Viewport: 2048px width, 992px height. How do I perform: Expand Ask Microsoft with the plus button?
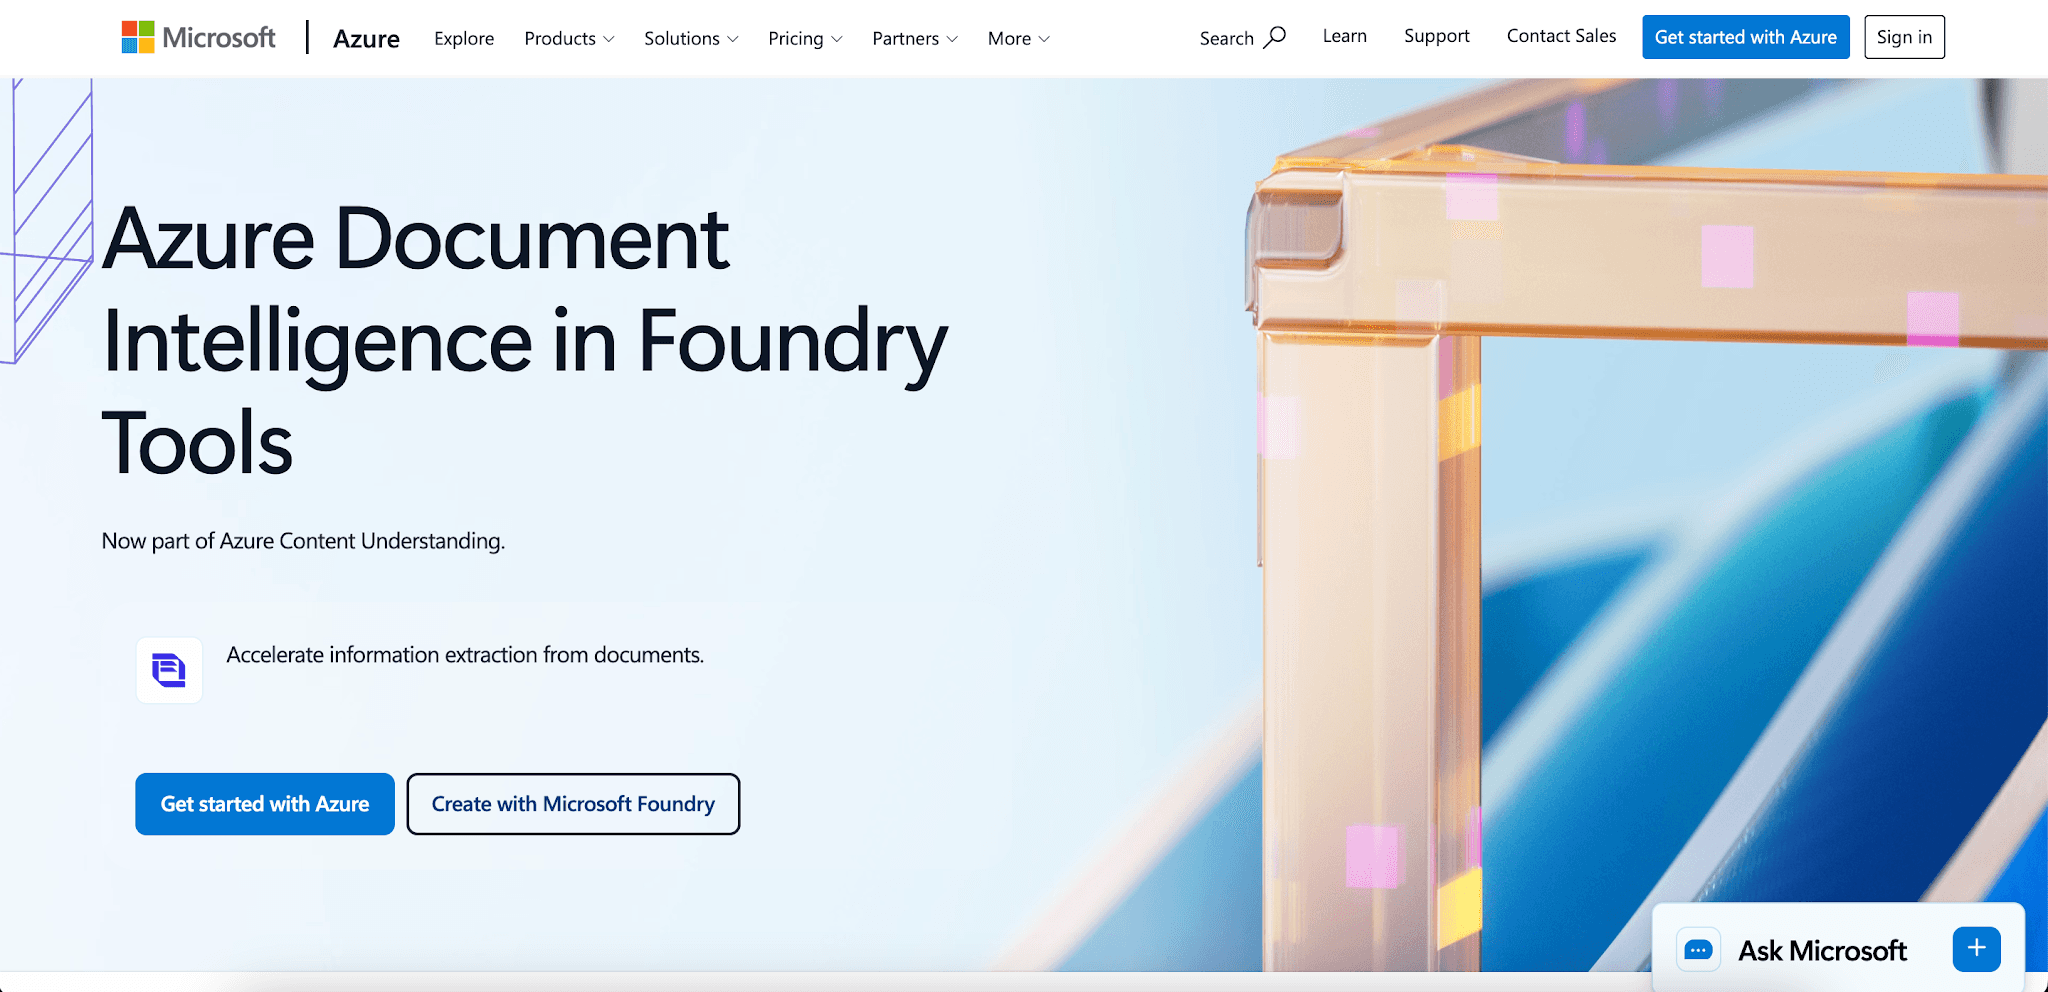pos(1976,949)
